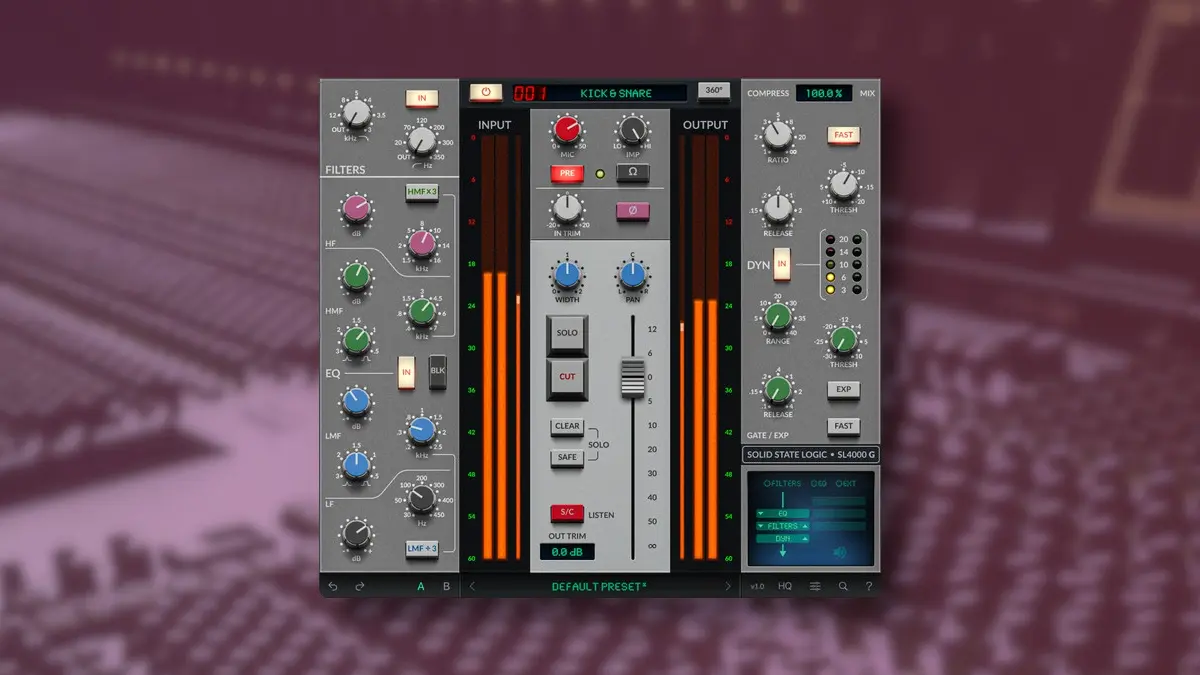
Task: Enable the HMF x3 multiplier
Action: 421,192
